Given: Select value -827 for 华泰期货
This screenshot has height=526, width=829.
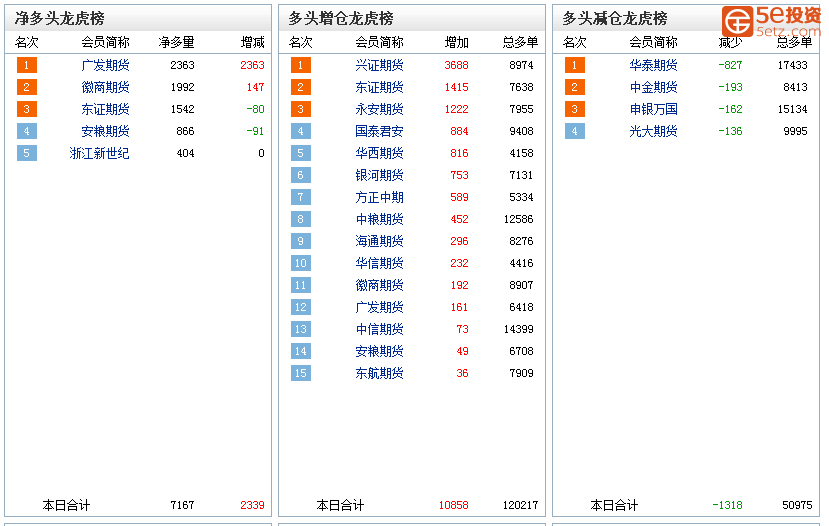Looking at the screenshot, I should click(x=730, y=65).
